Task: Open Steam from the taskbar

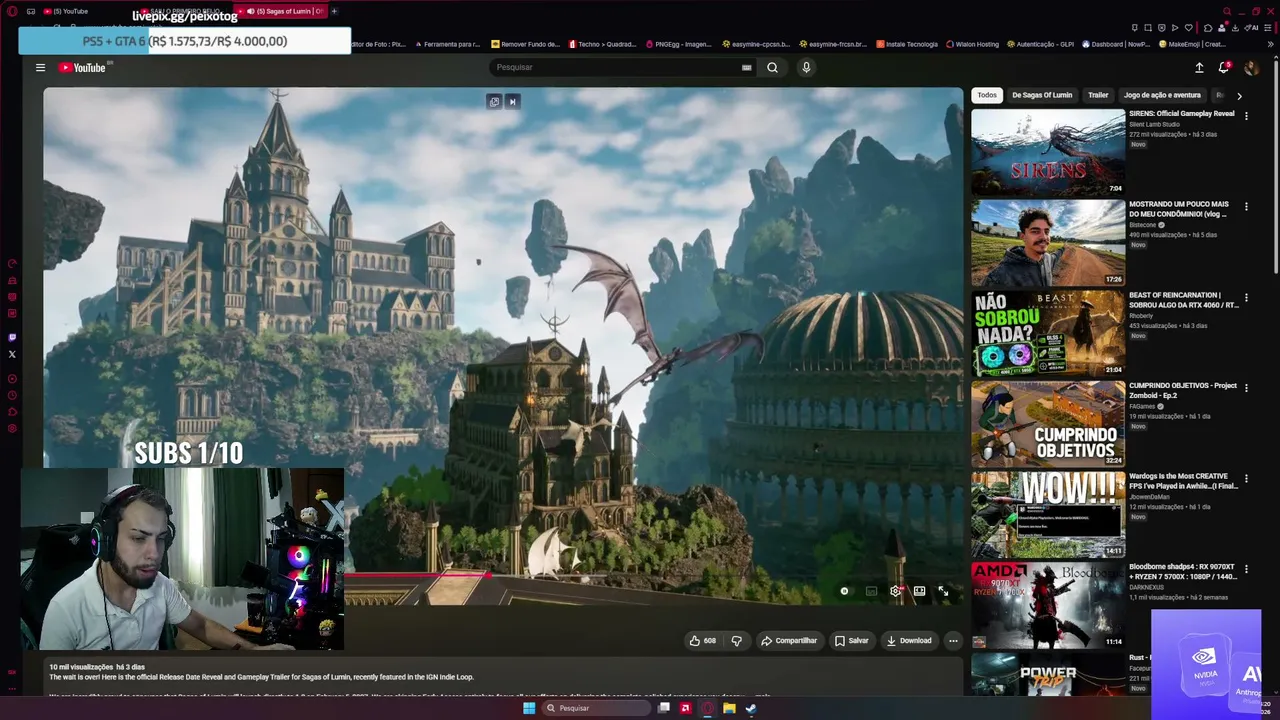Action: tap(751, 708)
